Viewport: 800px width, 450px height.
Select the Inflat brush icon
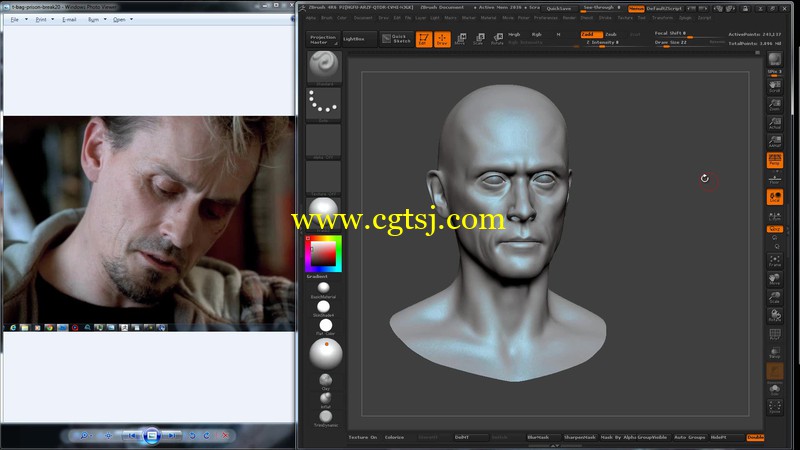(x=326, y=397)
